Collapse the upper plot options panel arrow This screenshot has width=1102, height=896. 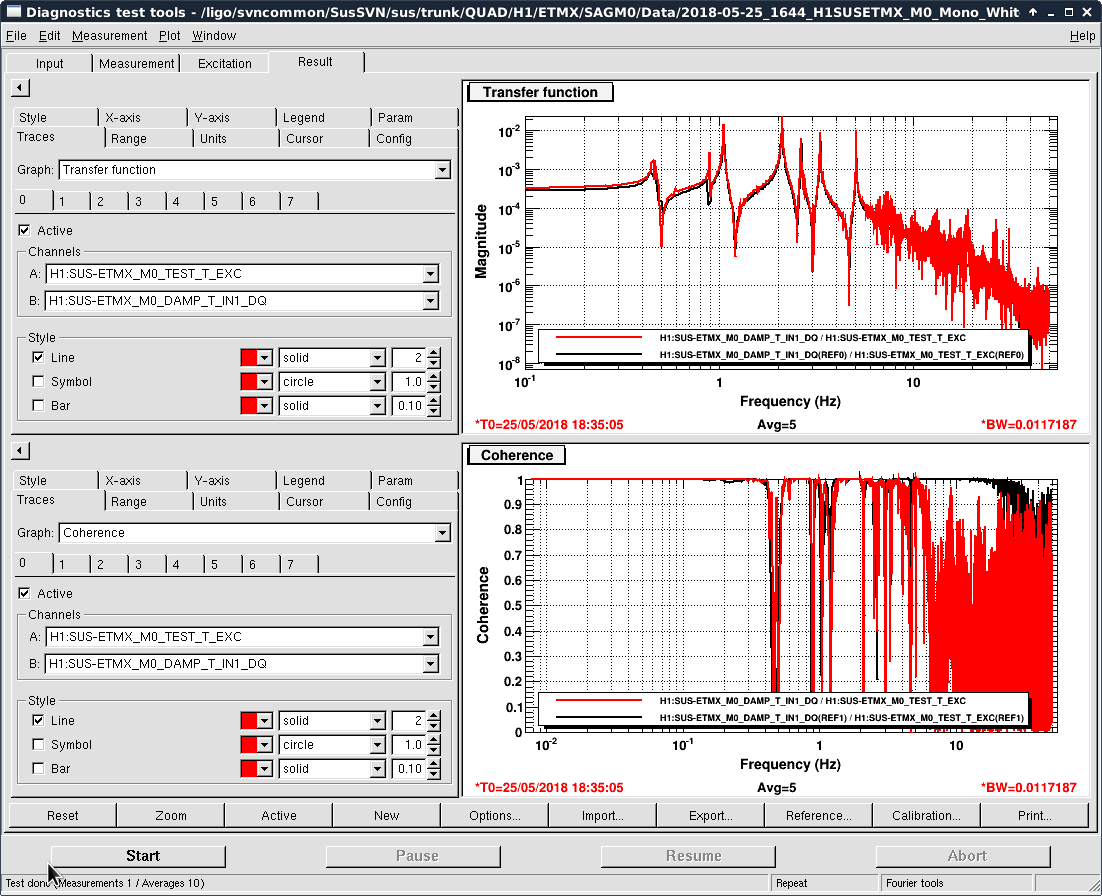(x=20, y=88)
